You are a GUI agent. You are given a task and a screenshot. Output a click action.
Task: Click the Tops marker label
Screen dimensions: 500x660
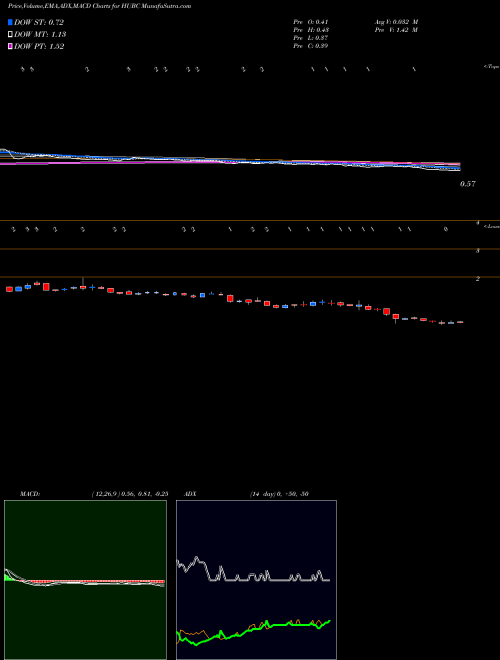click(492, 67)
